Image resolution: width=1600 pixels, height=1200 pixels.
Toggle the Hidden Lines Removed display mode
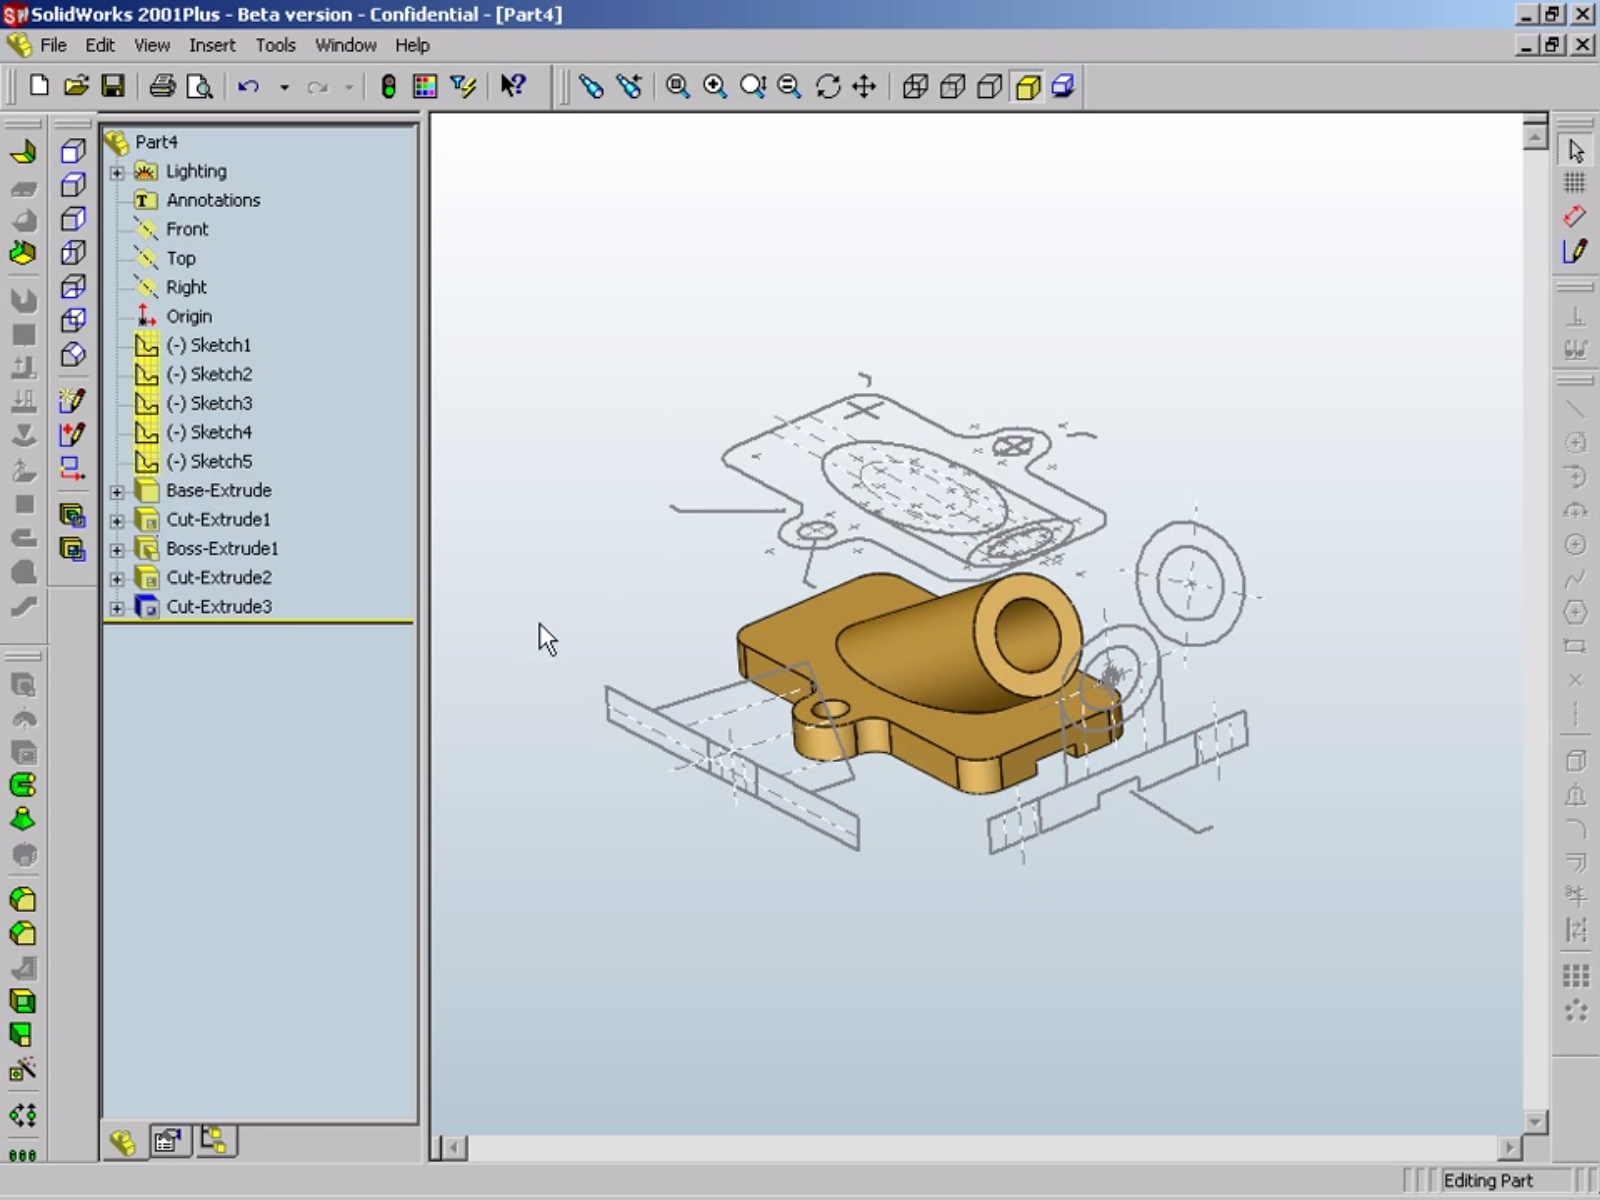pos(990,86)
